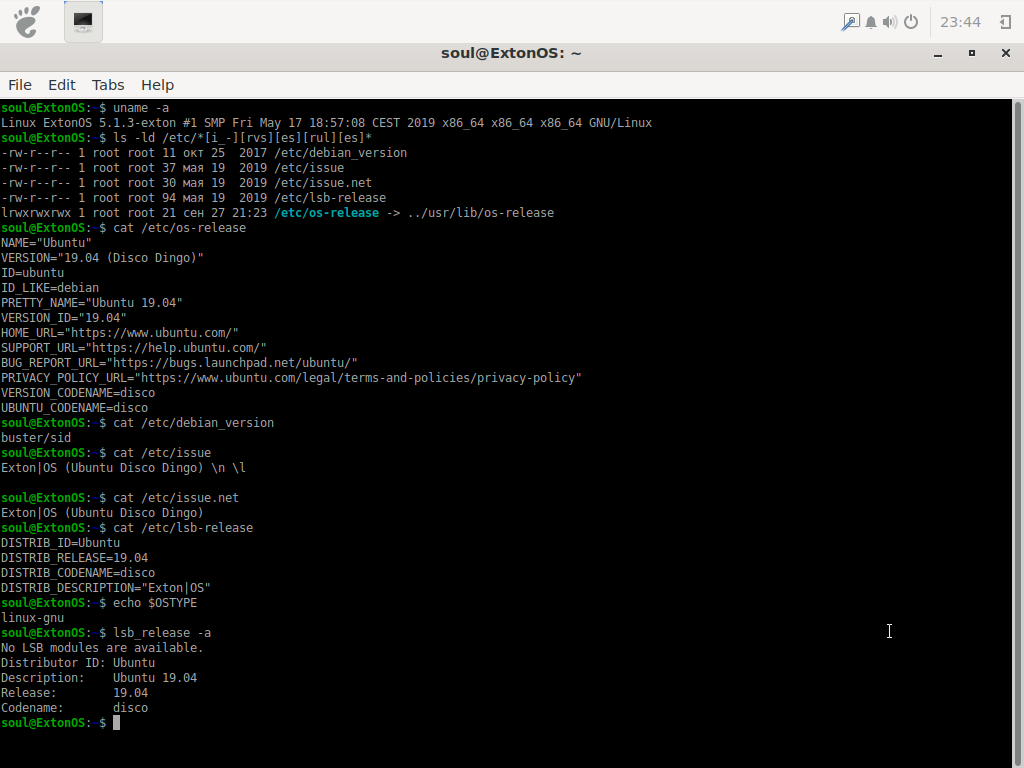The height and width of the screenshot is (768, 1024).
Task: Click the BUG_REPORT_URL launchpad line
Action: click(180, 363)
